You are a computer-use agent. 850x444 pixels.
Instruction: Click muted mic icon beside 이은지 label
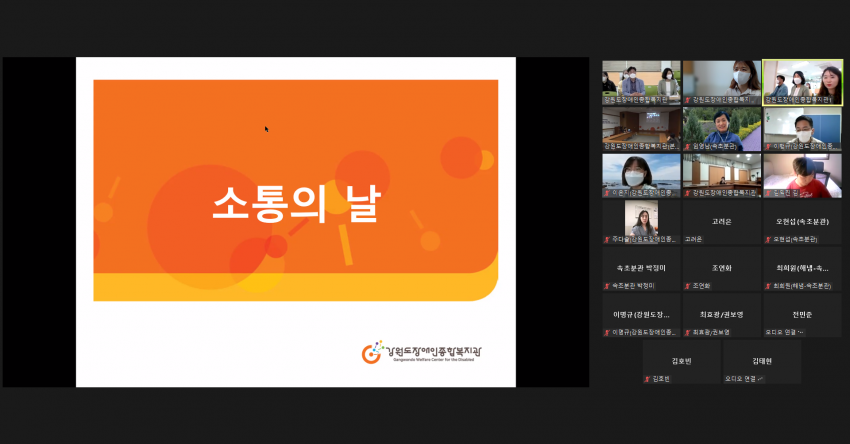608,193
